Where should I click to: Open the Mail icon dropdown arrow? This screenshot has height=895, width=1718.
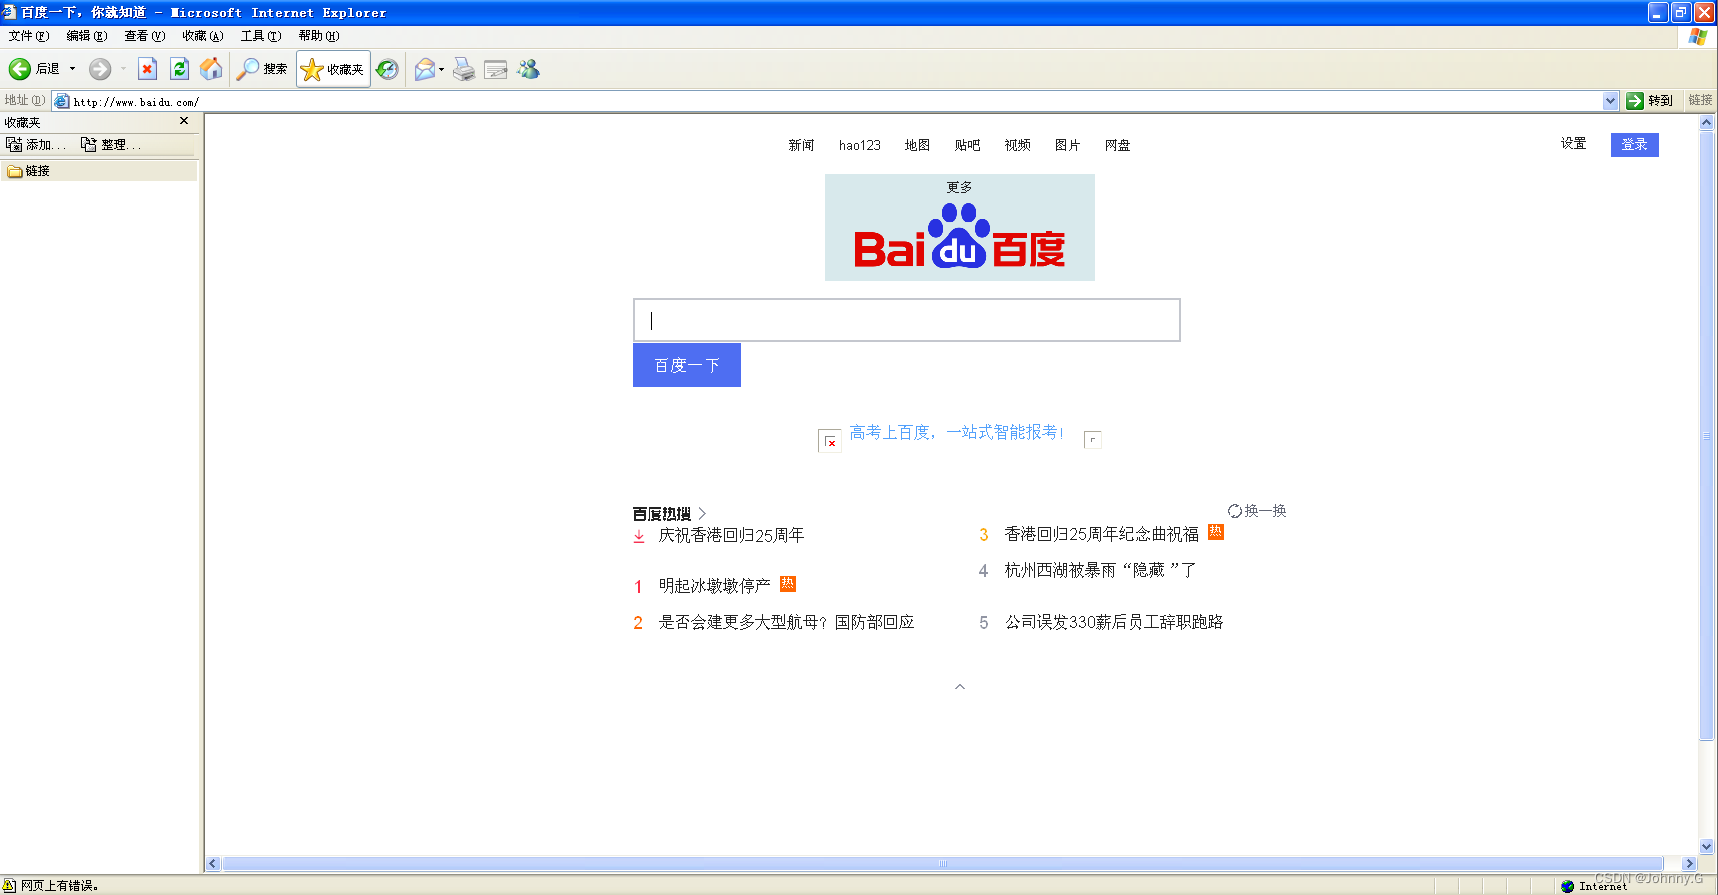(441, 69)
